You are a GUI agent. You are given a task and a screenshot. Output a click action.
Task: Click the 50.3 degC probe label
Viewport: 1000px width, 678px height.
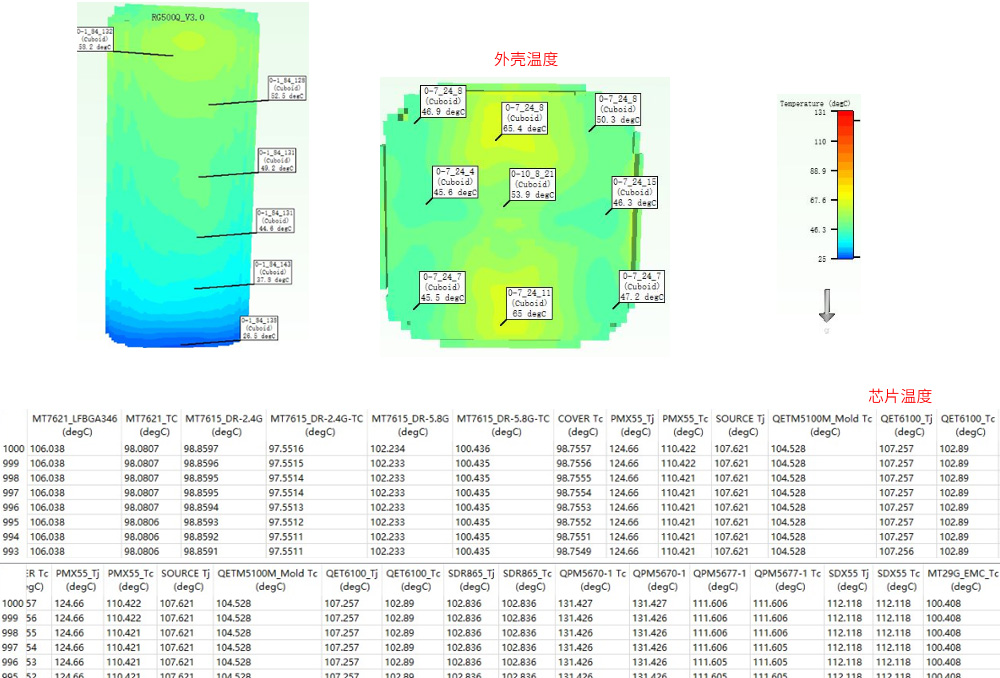(617, 110)
